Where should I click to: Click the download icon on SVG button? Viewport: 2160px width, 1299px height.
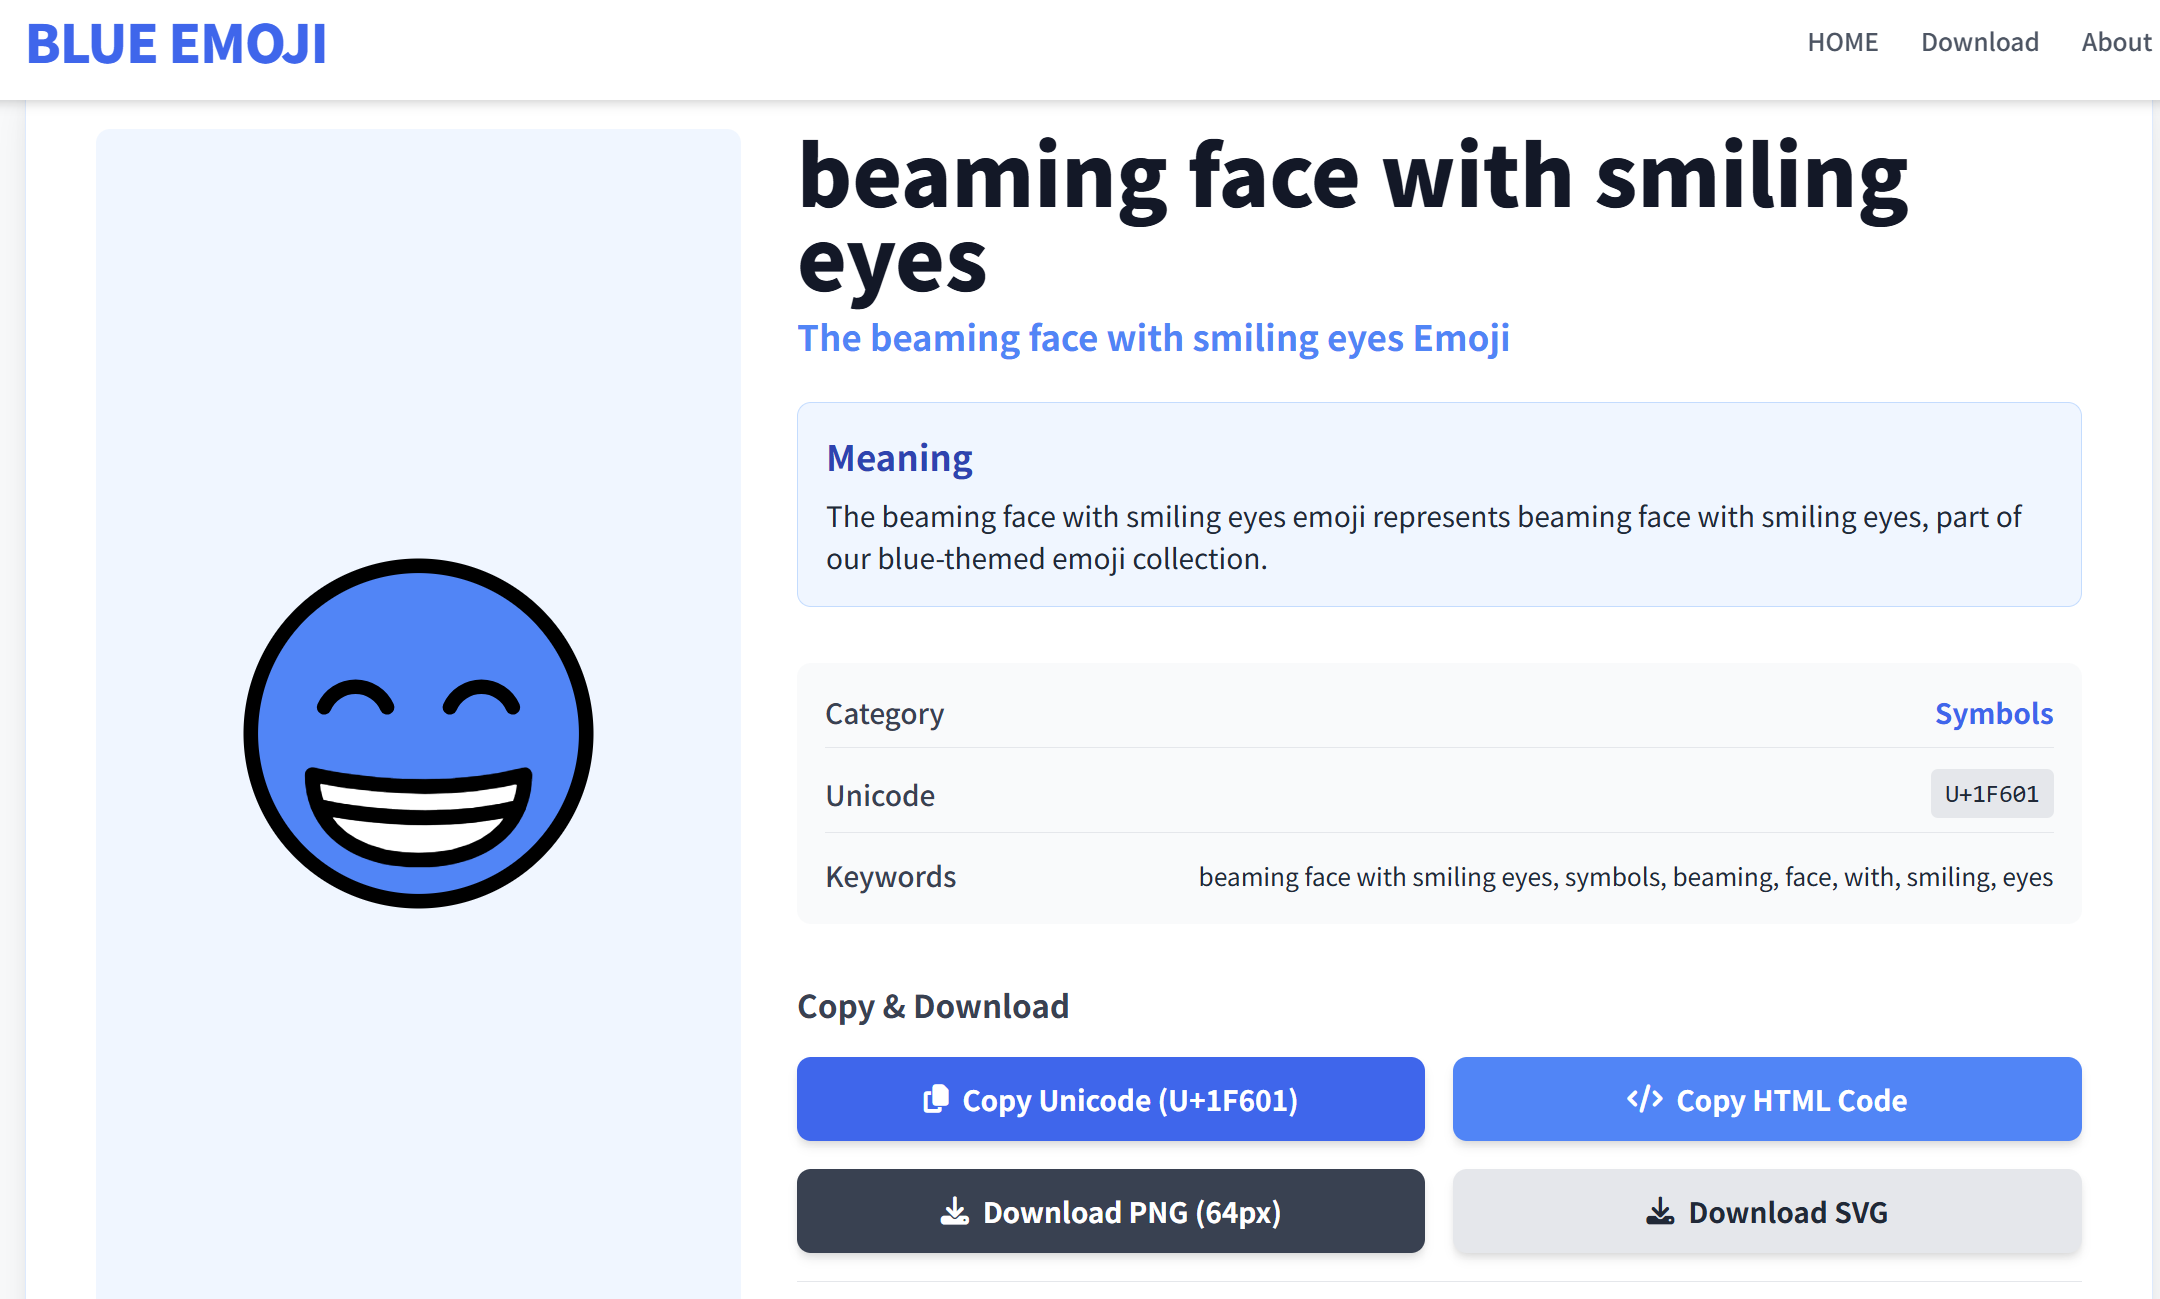pyautogui.click(x=1660, y=1212)
